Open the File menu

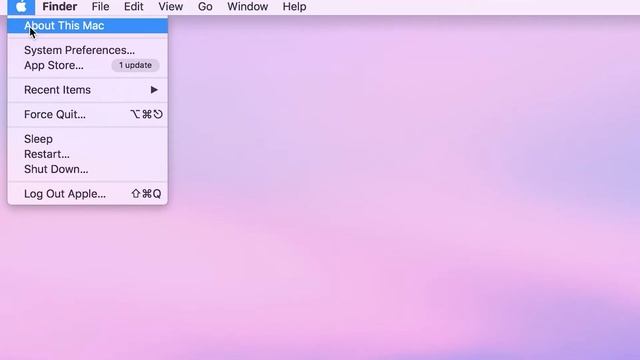point(100,7)
